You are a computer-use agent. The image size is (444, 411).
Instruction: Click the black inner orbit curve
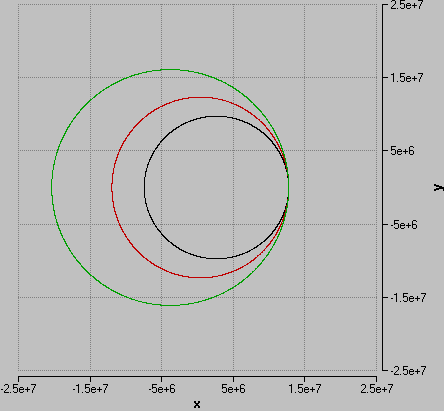click(x=145, y=187)
